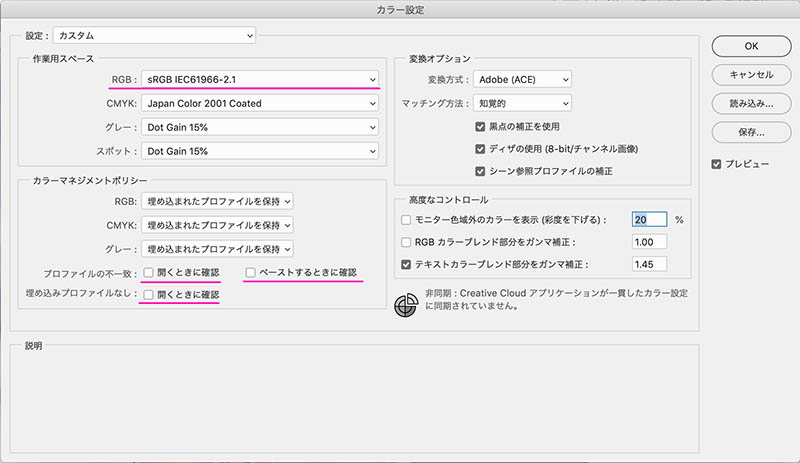This screenshot has height=463, width=800.
Task: Click the RGB blend gamma field 1.00
Action: [649, 242]
